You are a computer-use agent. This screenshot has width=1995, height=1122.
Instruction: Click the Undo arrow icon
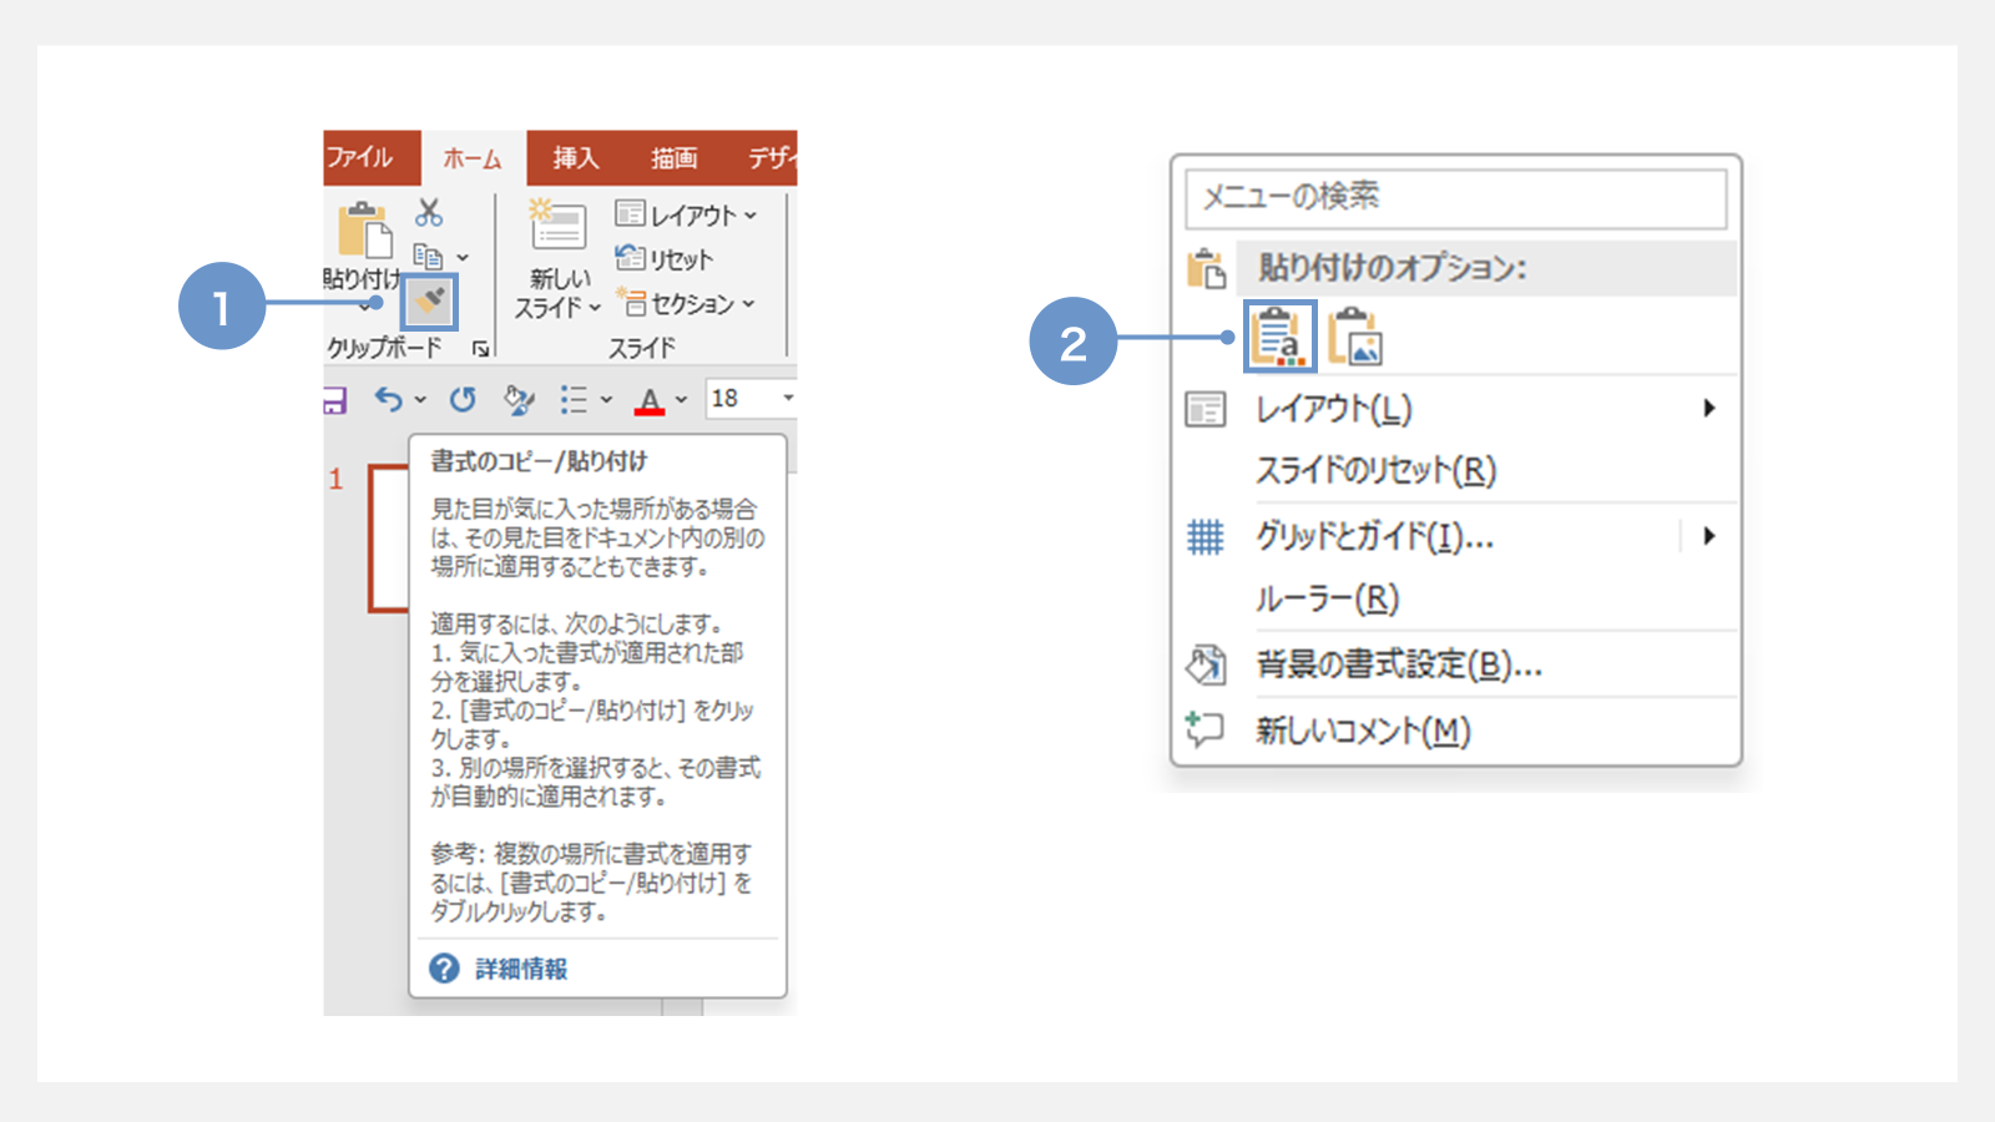390,399
